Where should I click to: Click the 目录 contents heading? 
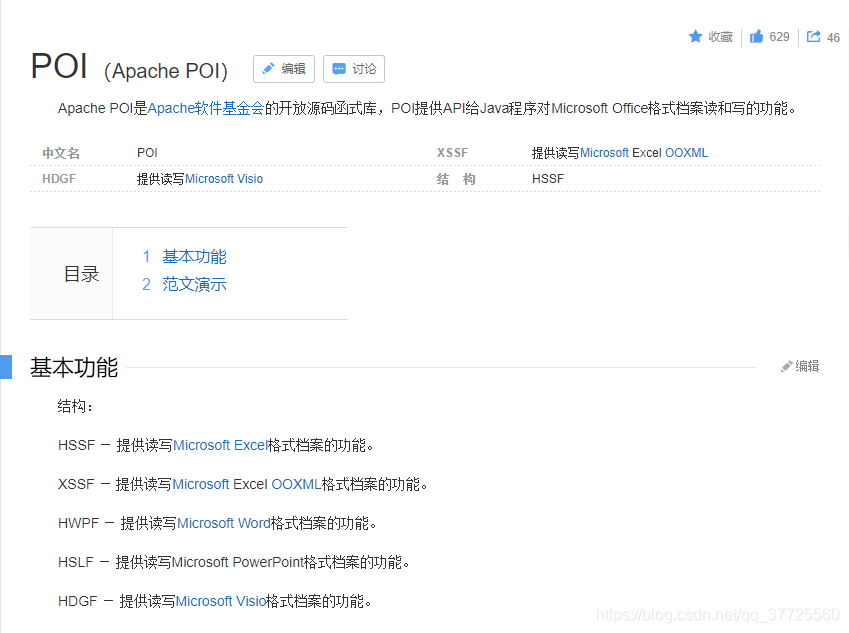82,274
